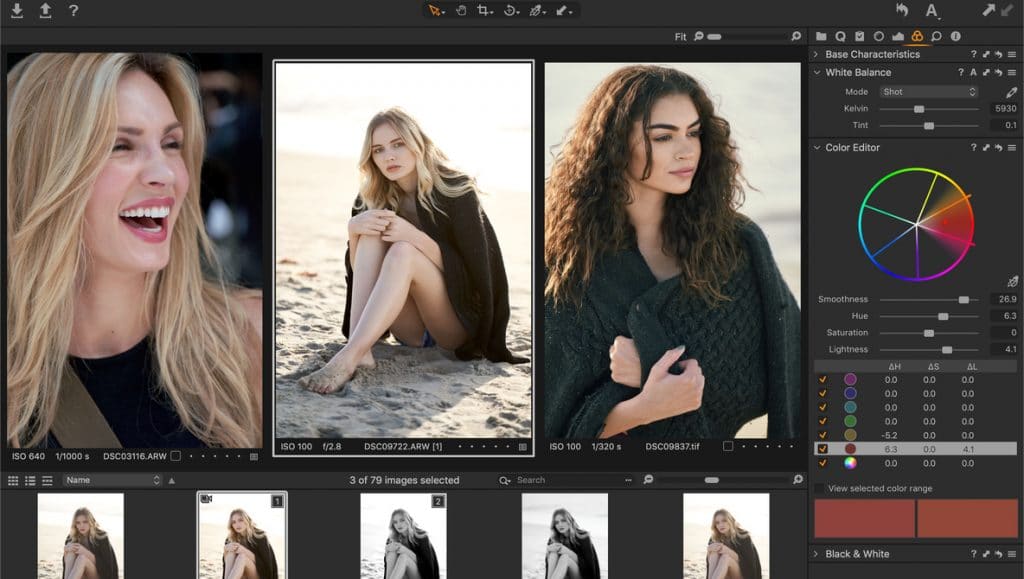Viewport: 1024px width, 579px height.
Task: Open the White Balance Mode dropdown
Action: (928, 91)
